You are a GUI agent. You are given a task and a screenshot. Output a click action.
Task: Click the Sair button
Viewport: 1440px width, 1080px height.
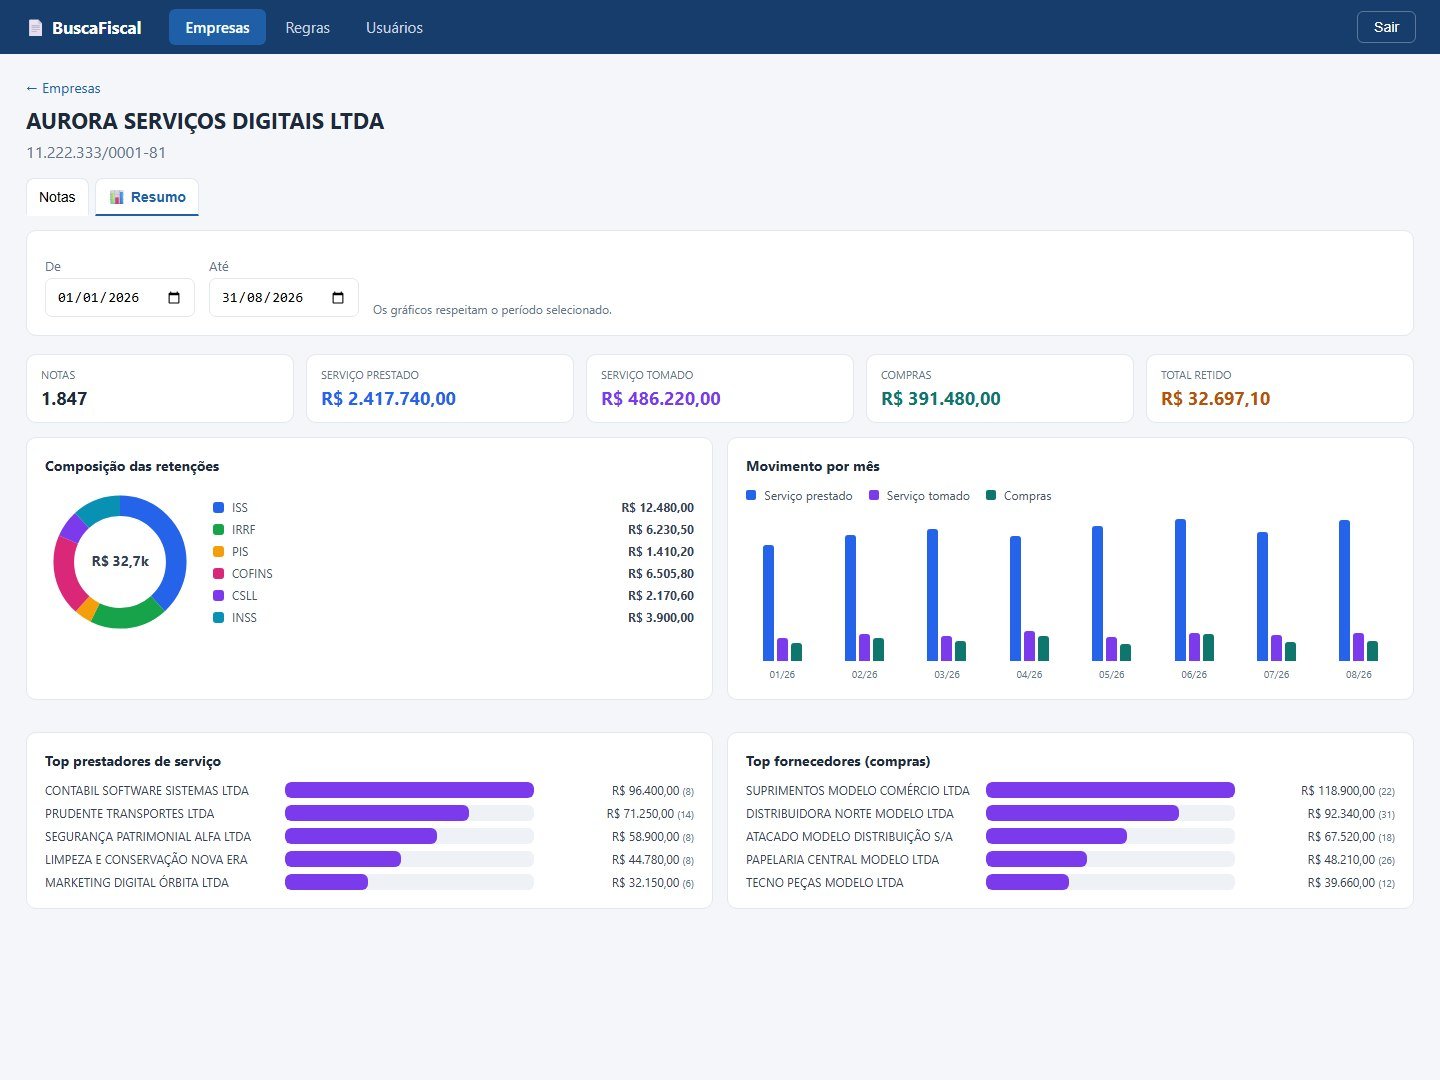[x=1386, y=27]
